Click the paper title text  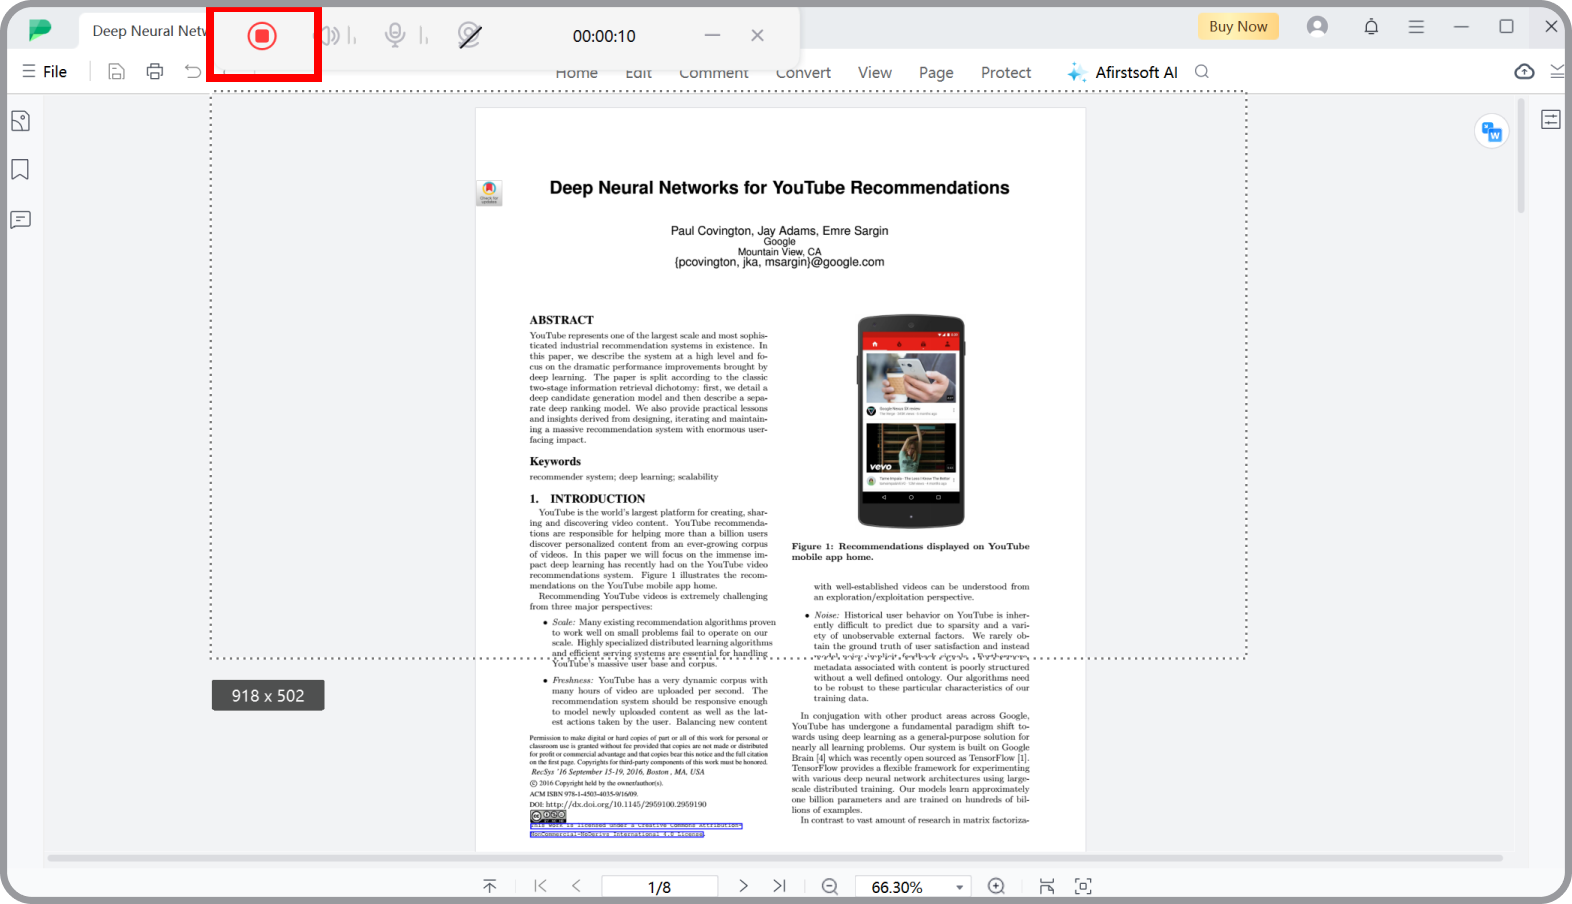point(779,188)
